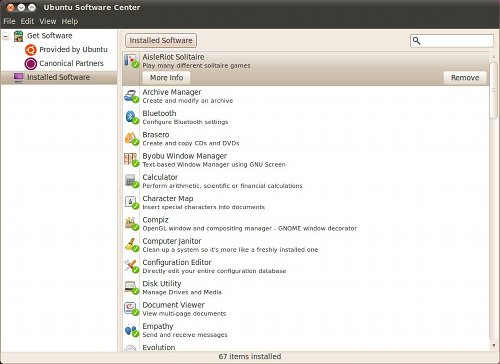Remove AisleRiot Solitaire
The image size is (500, 364).
(465, 78)
